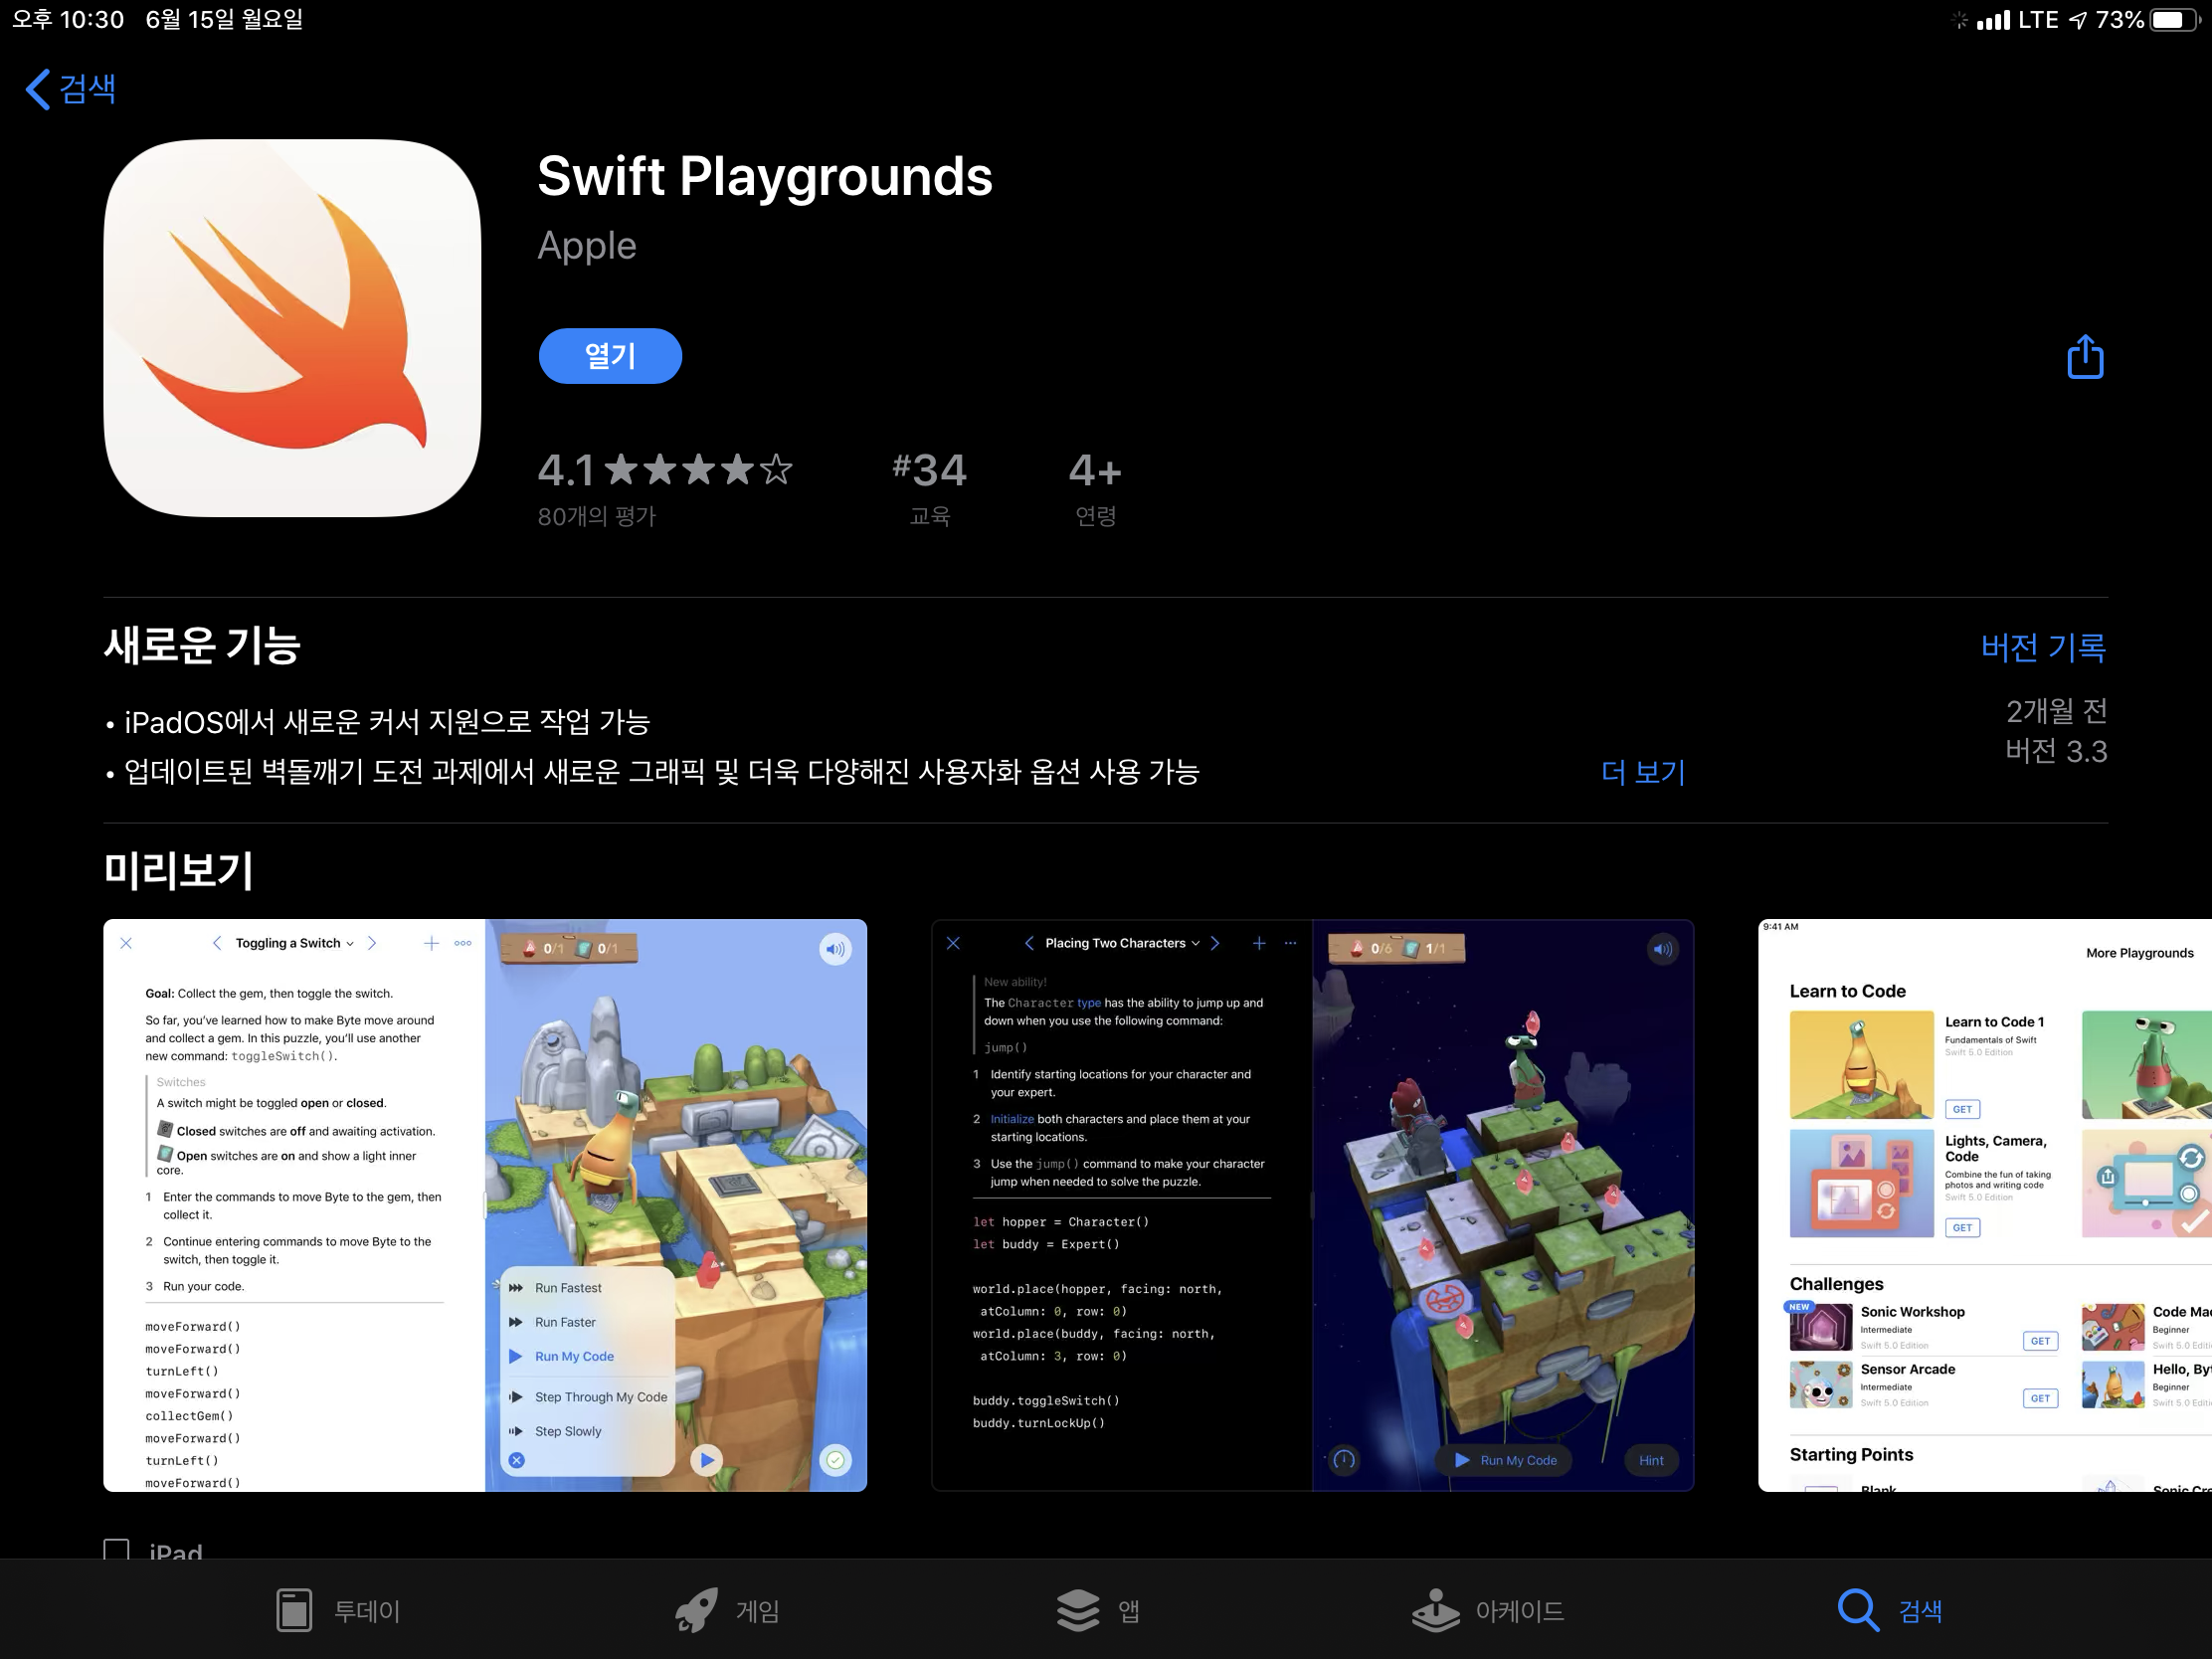Tap the 4.1 star rating
The width and height of the screenshot is (2212, 1659).
(664, 470)
